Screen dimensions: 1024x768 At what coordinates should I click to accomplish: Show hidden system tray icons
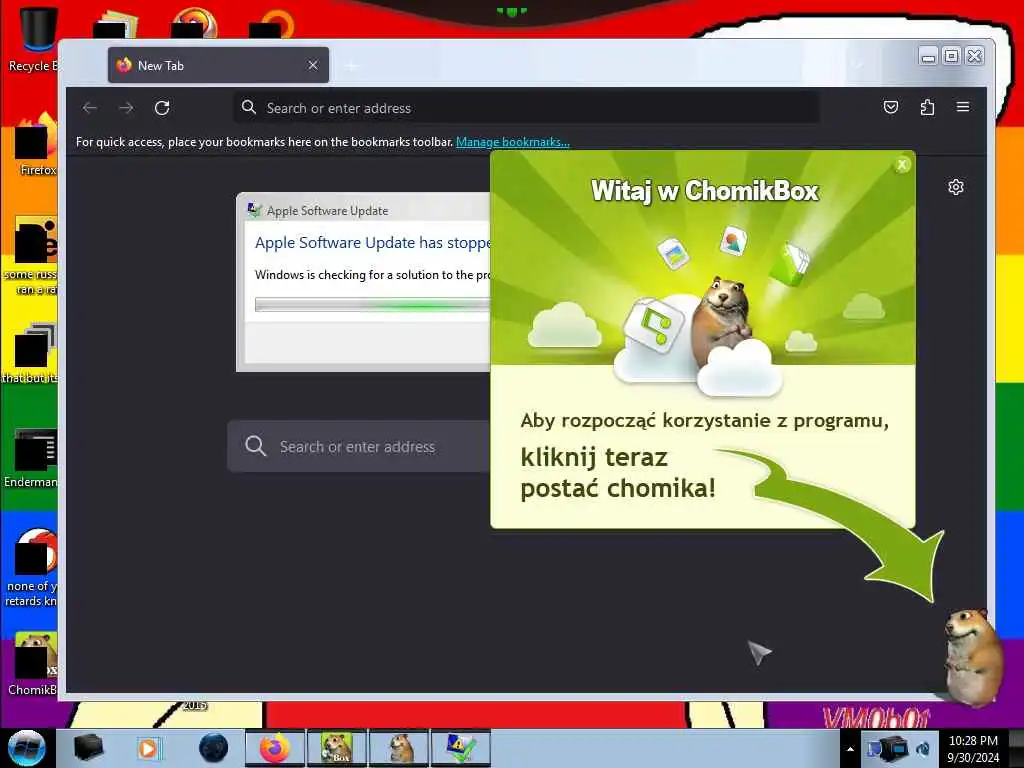(850, 749)
